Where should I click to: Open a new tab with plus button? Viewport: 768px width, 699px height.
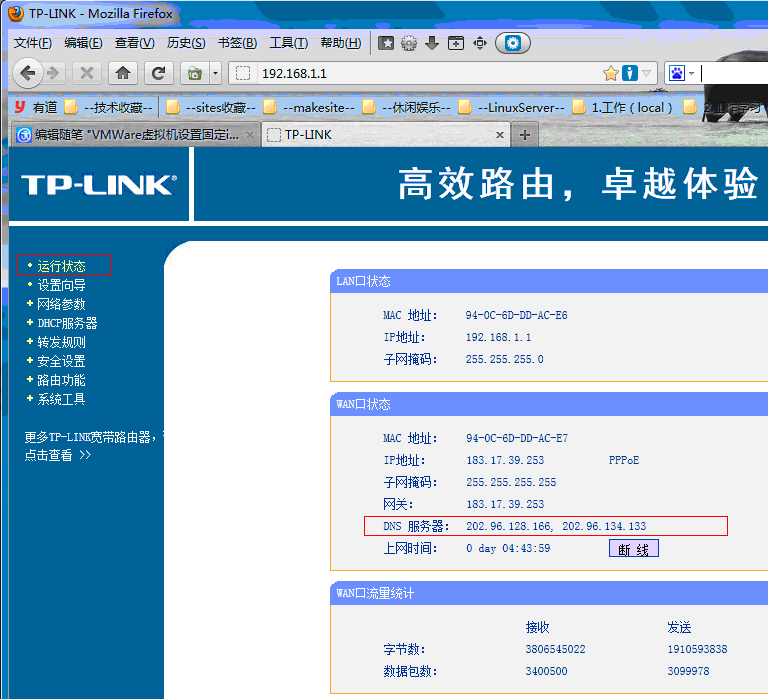pos(525,135)
